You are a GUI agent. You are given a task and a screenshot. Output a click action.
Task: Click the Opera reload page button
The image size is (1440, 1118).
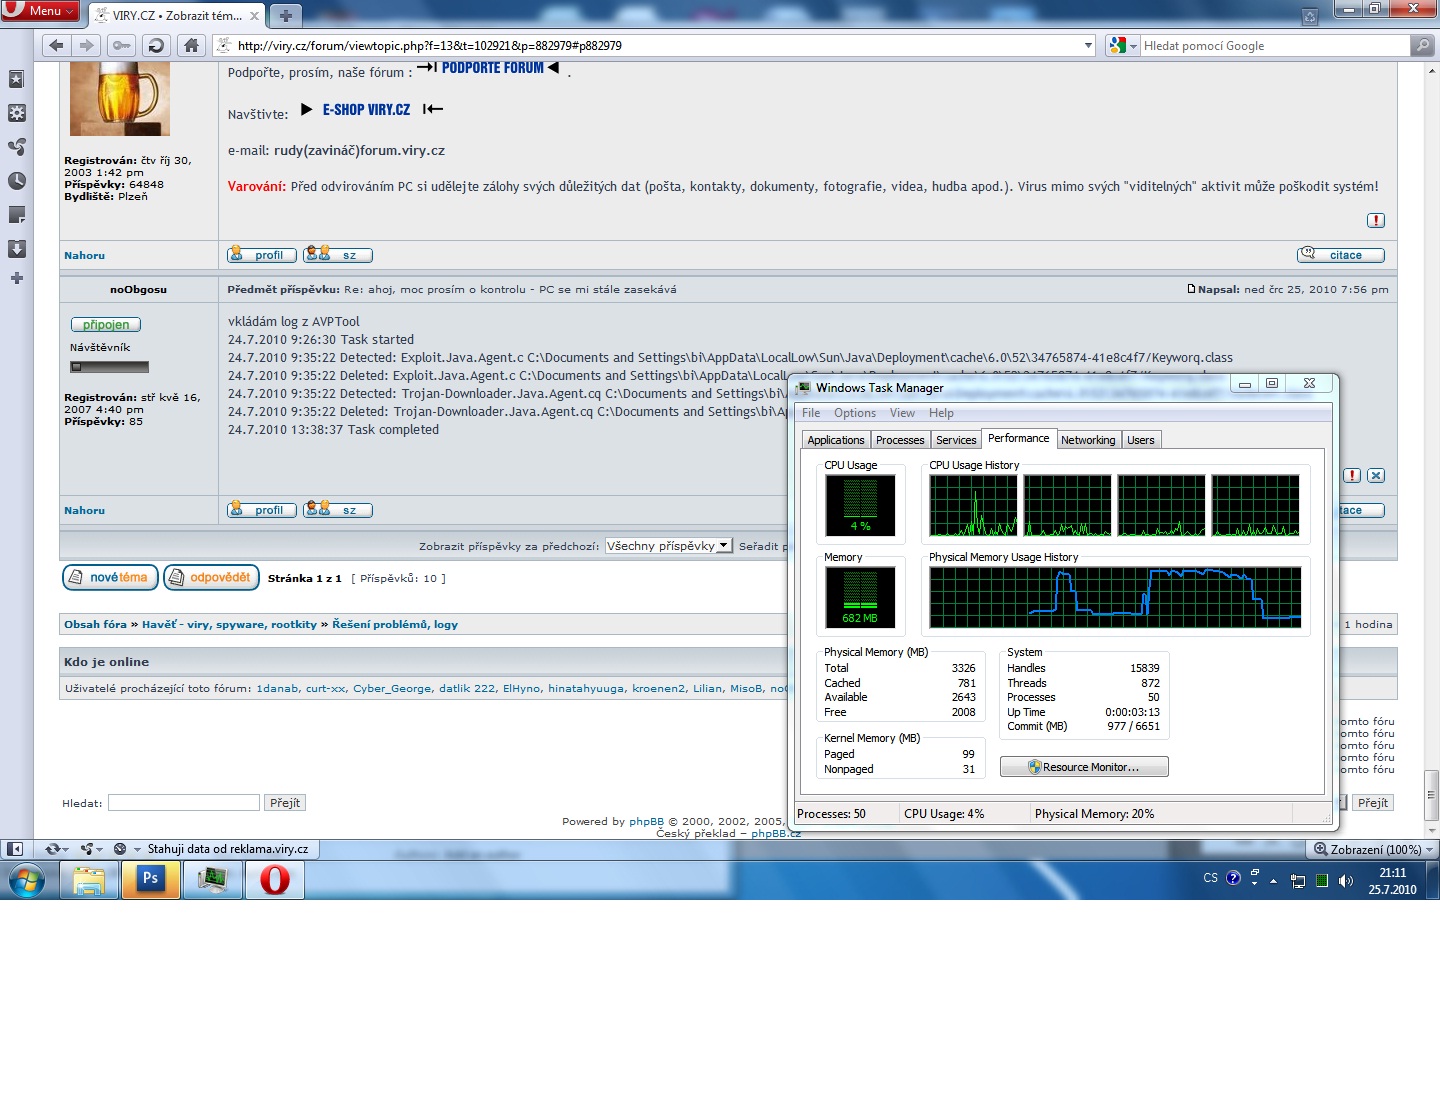pyautogui.click(x=155, y=45)
